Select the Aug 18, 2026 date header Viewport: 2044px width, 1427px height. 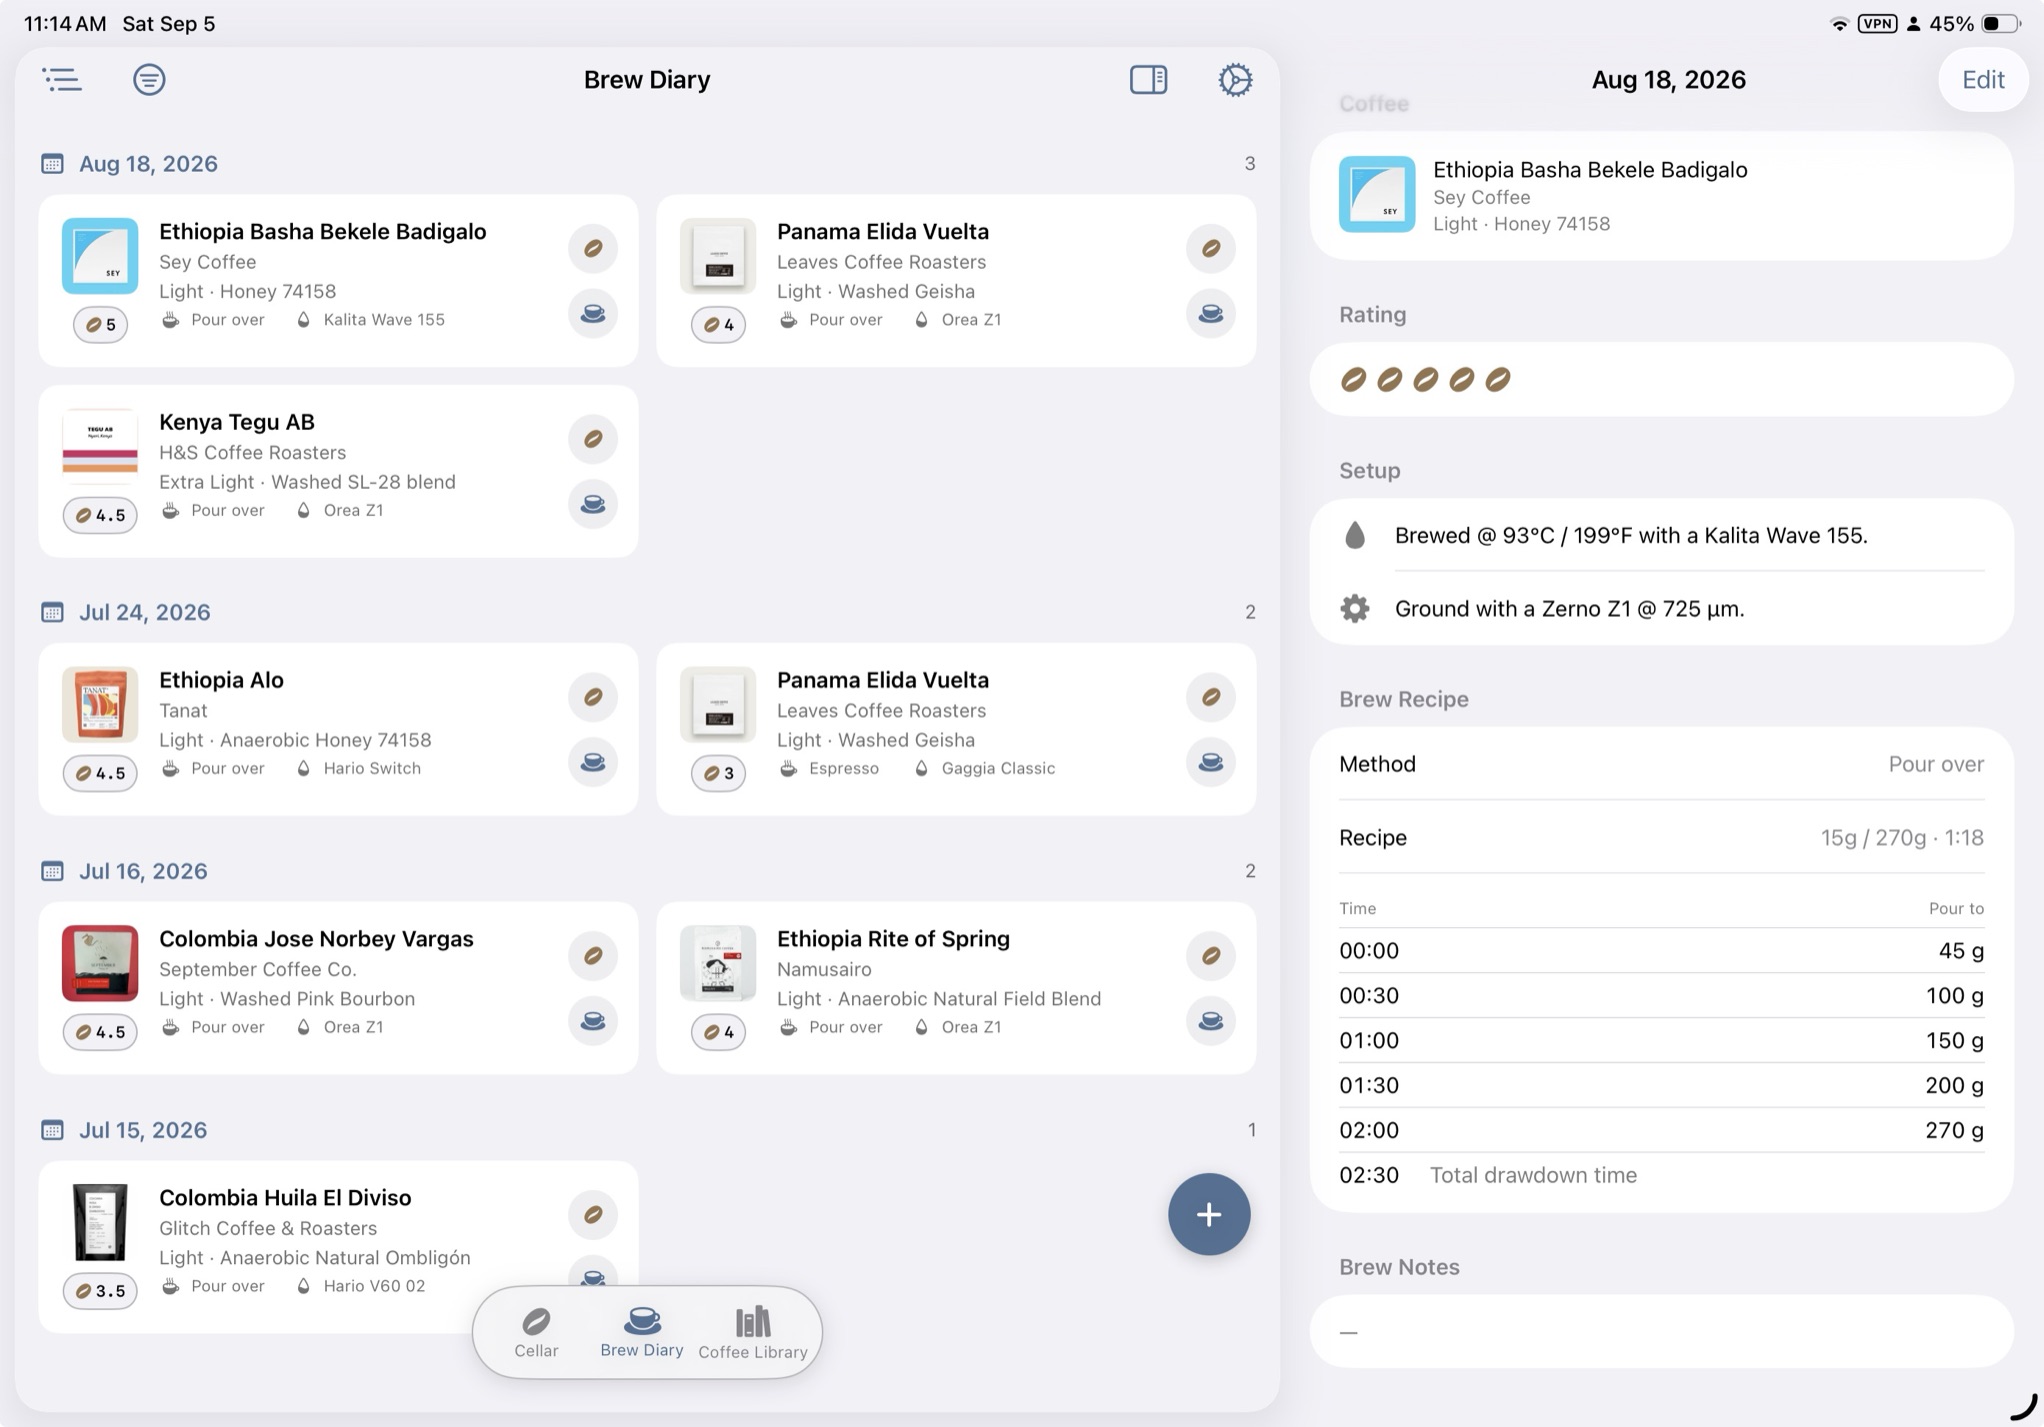148,164
